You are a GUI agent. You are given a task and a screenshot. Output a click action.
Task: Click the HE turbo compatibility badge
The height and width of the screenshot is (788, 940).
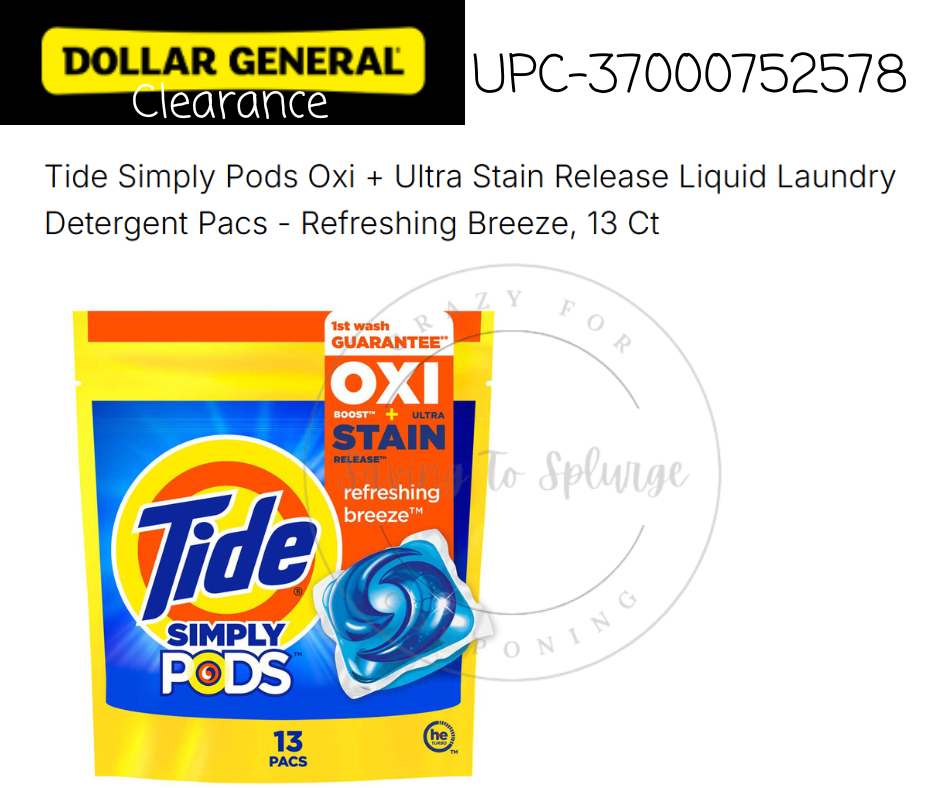pyautogui.click(x=441, y=737)
